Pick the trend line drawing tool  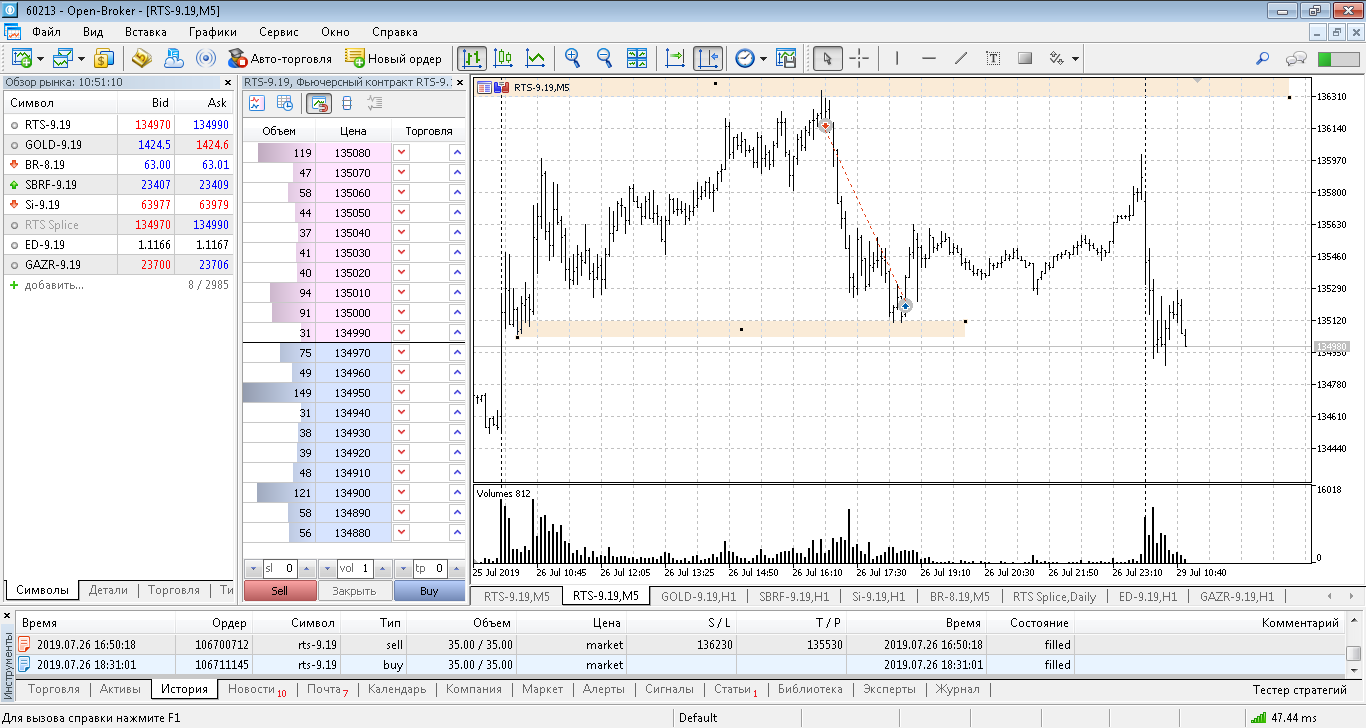point(961,58)
